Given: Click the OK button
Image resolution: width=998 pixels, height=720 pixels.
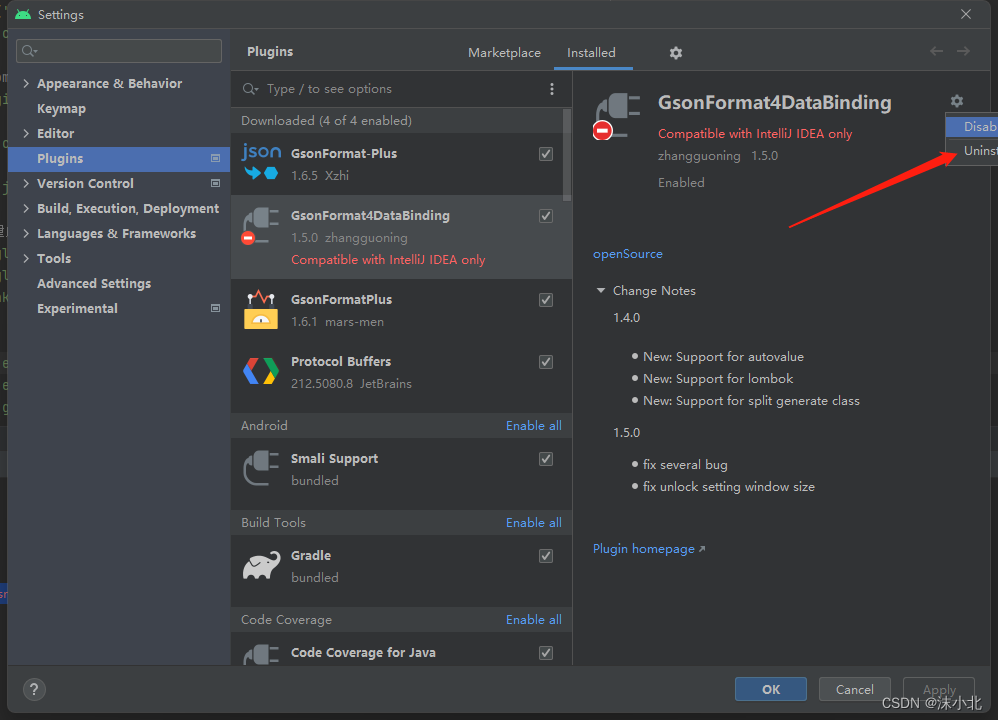Looking at the screenshot, I should pos(771,689).
